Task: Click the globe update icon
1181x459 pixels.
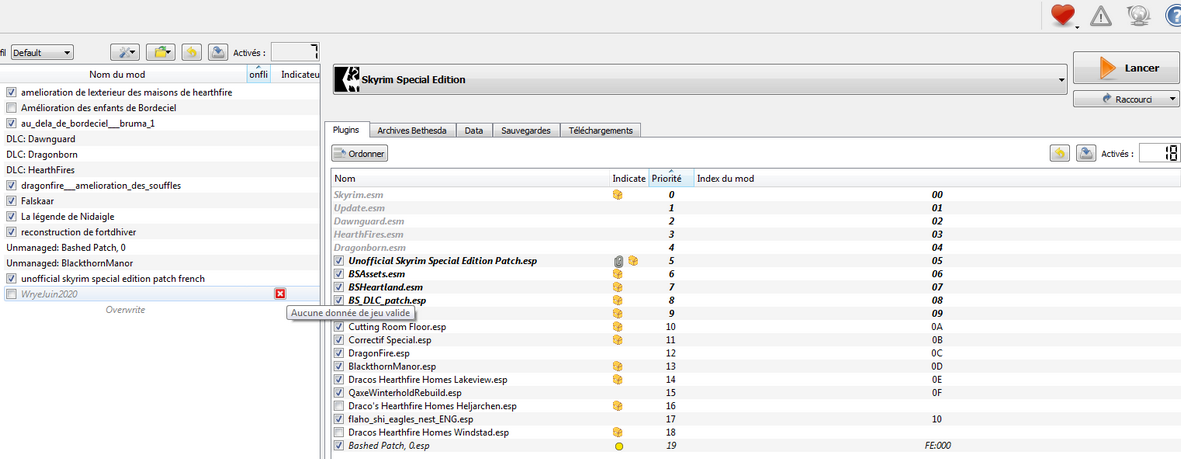Action: 1136,15
